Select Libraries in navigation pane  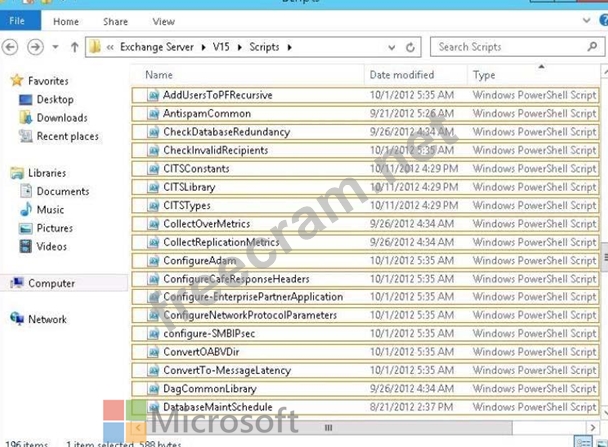point(47,173)
